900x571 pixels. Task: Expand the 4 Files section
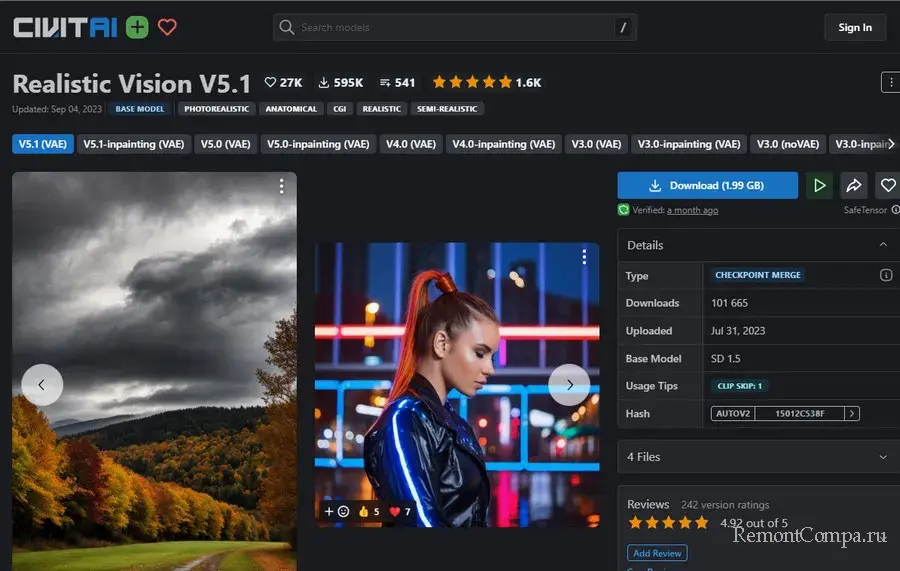[883, 457]
